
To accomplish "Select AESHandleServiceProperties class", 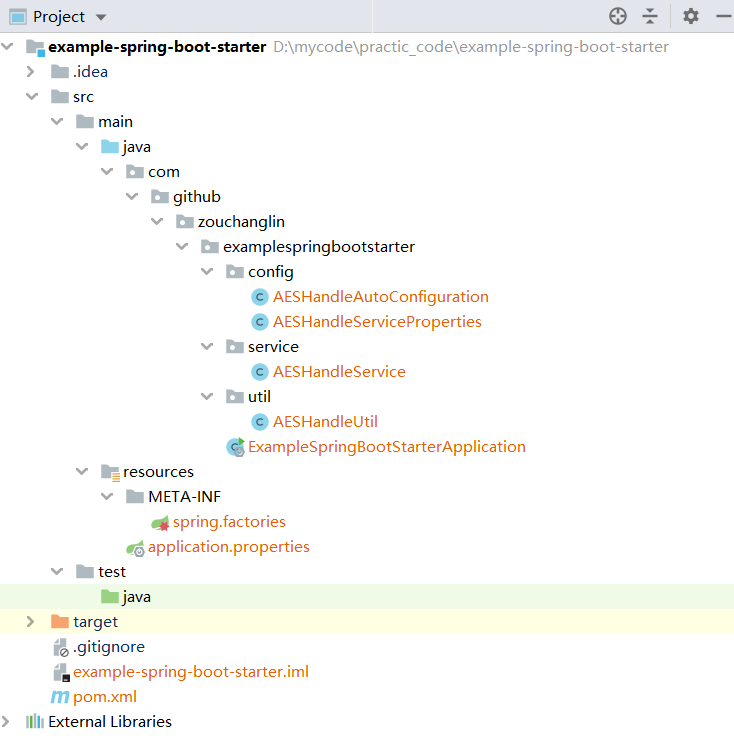I will point(377,322).
